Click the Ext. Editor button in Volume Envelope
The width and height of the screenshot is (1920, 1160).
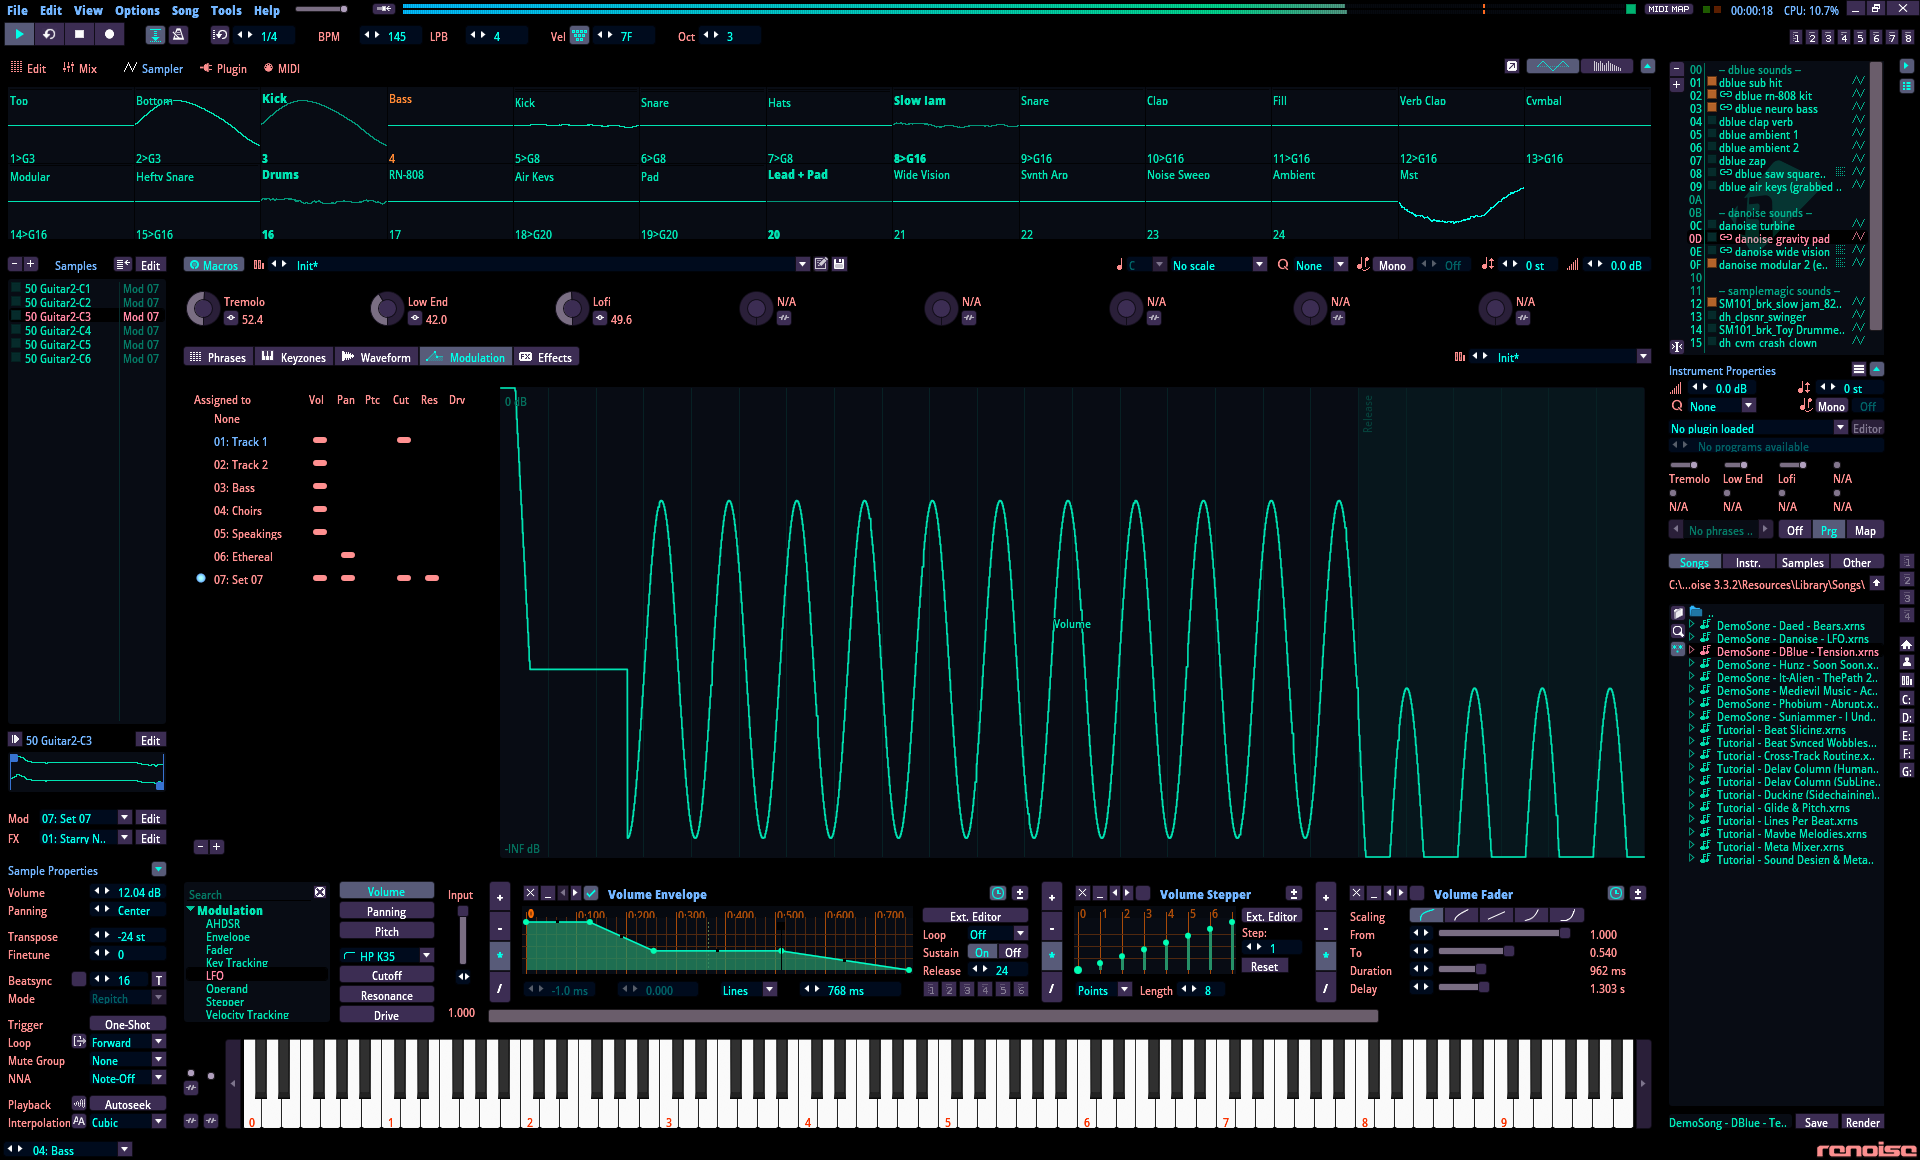975,916
